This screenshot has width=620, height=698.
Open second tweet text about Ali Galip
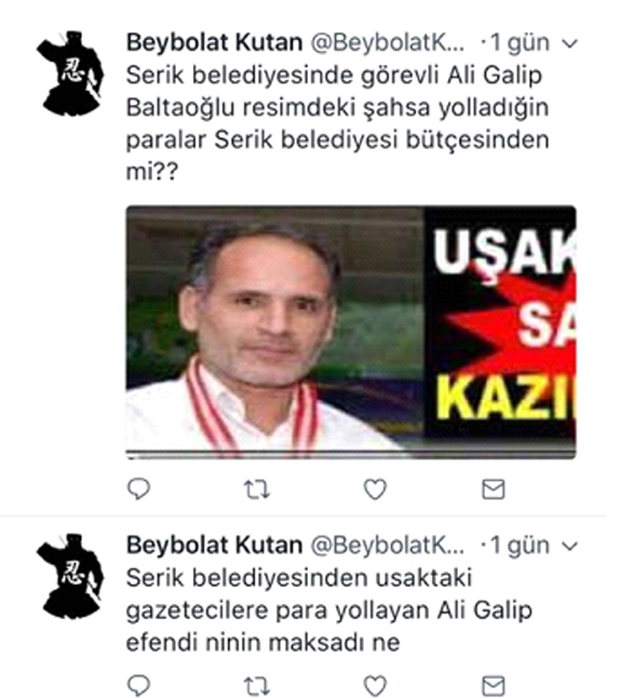329,610
